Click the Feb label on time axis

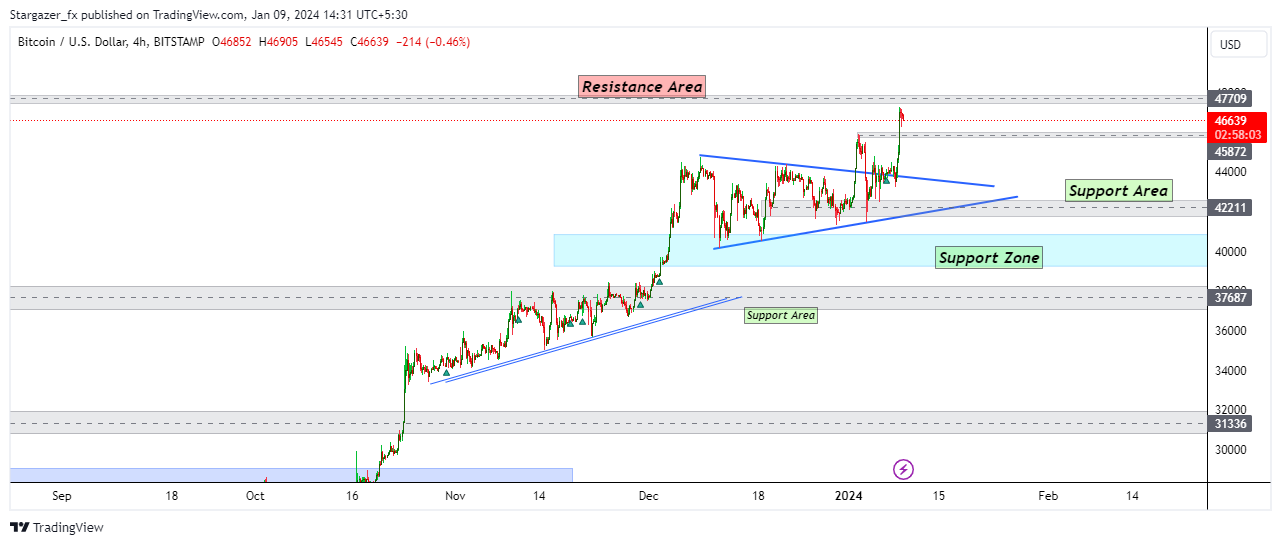[1047, 496]
